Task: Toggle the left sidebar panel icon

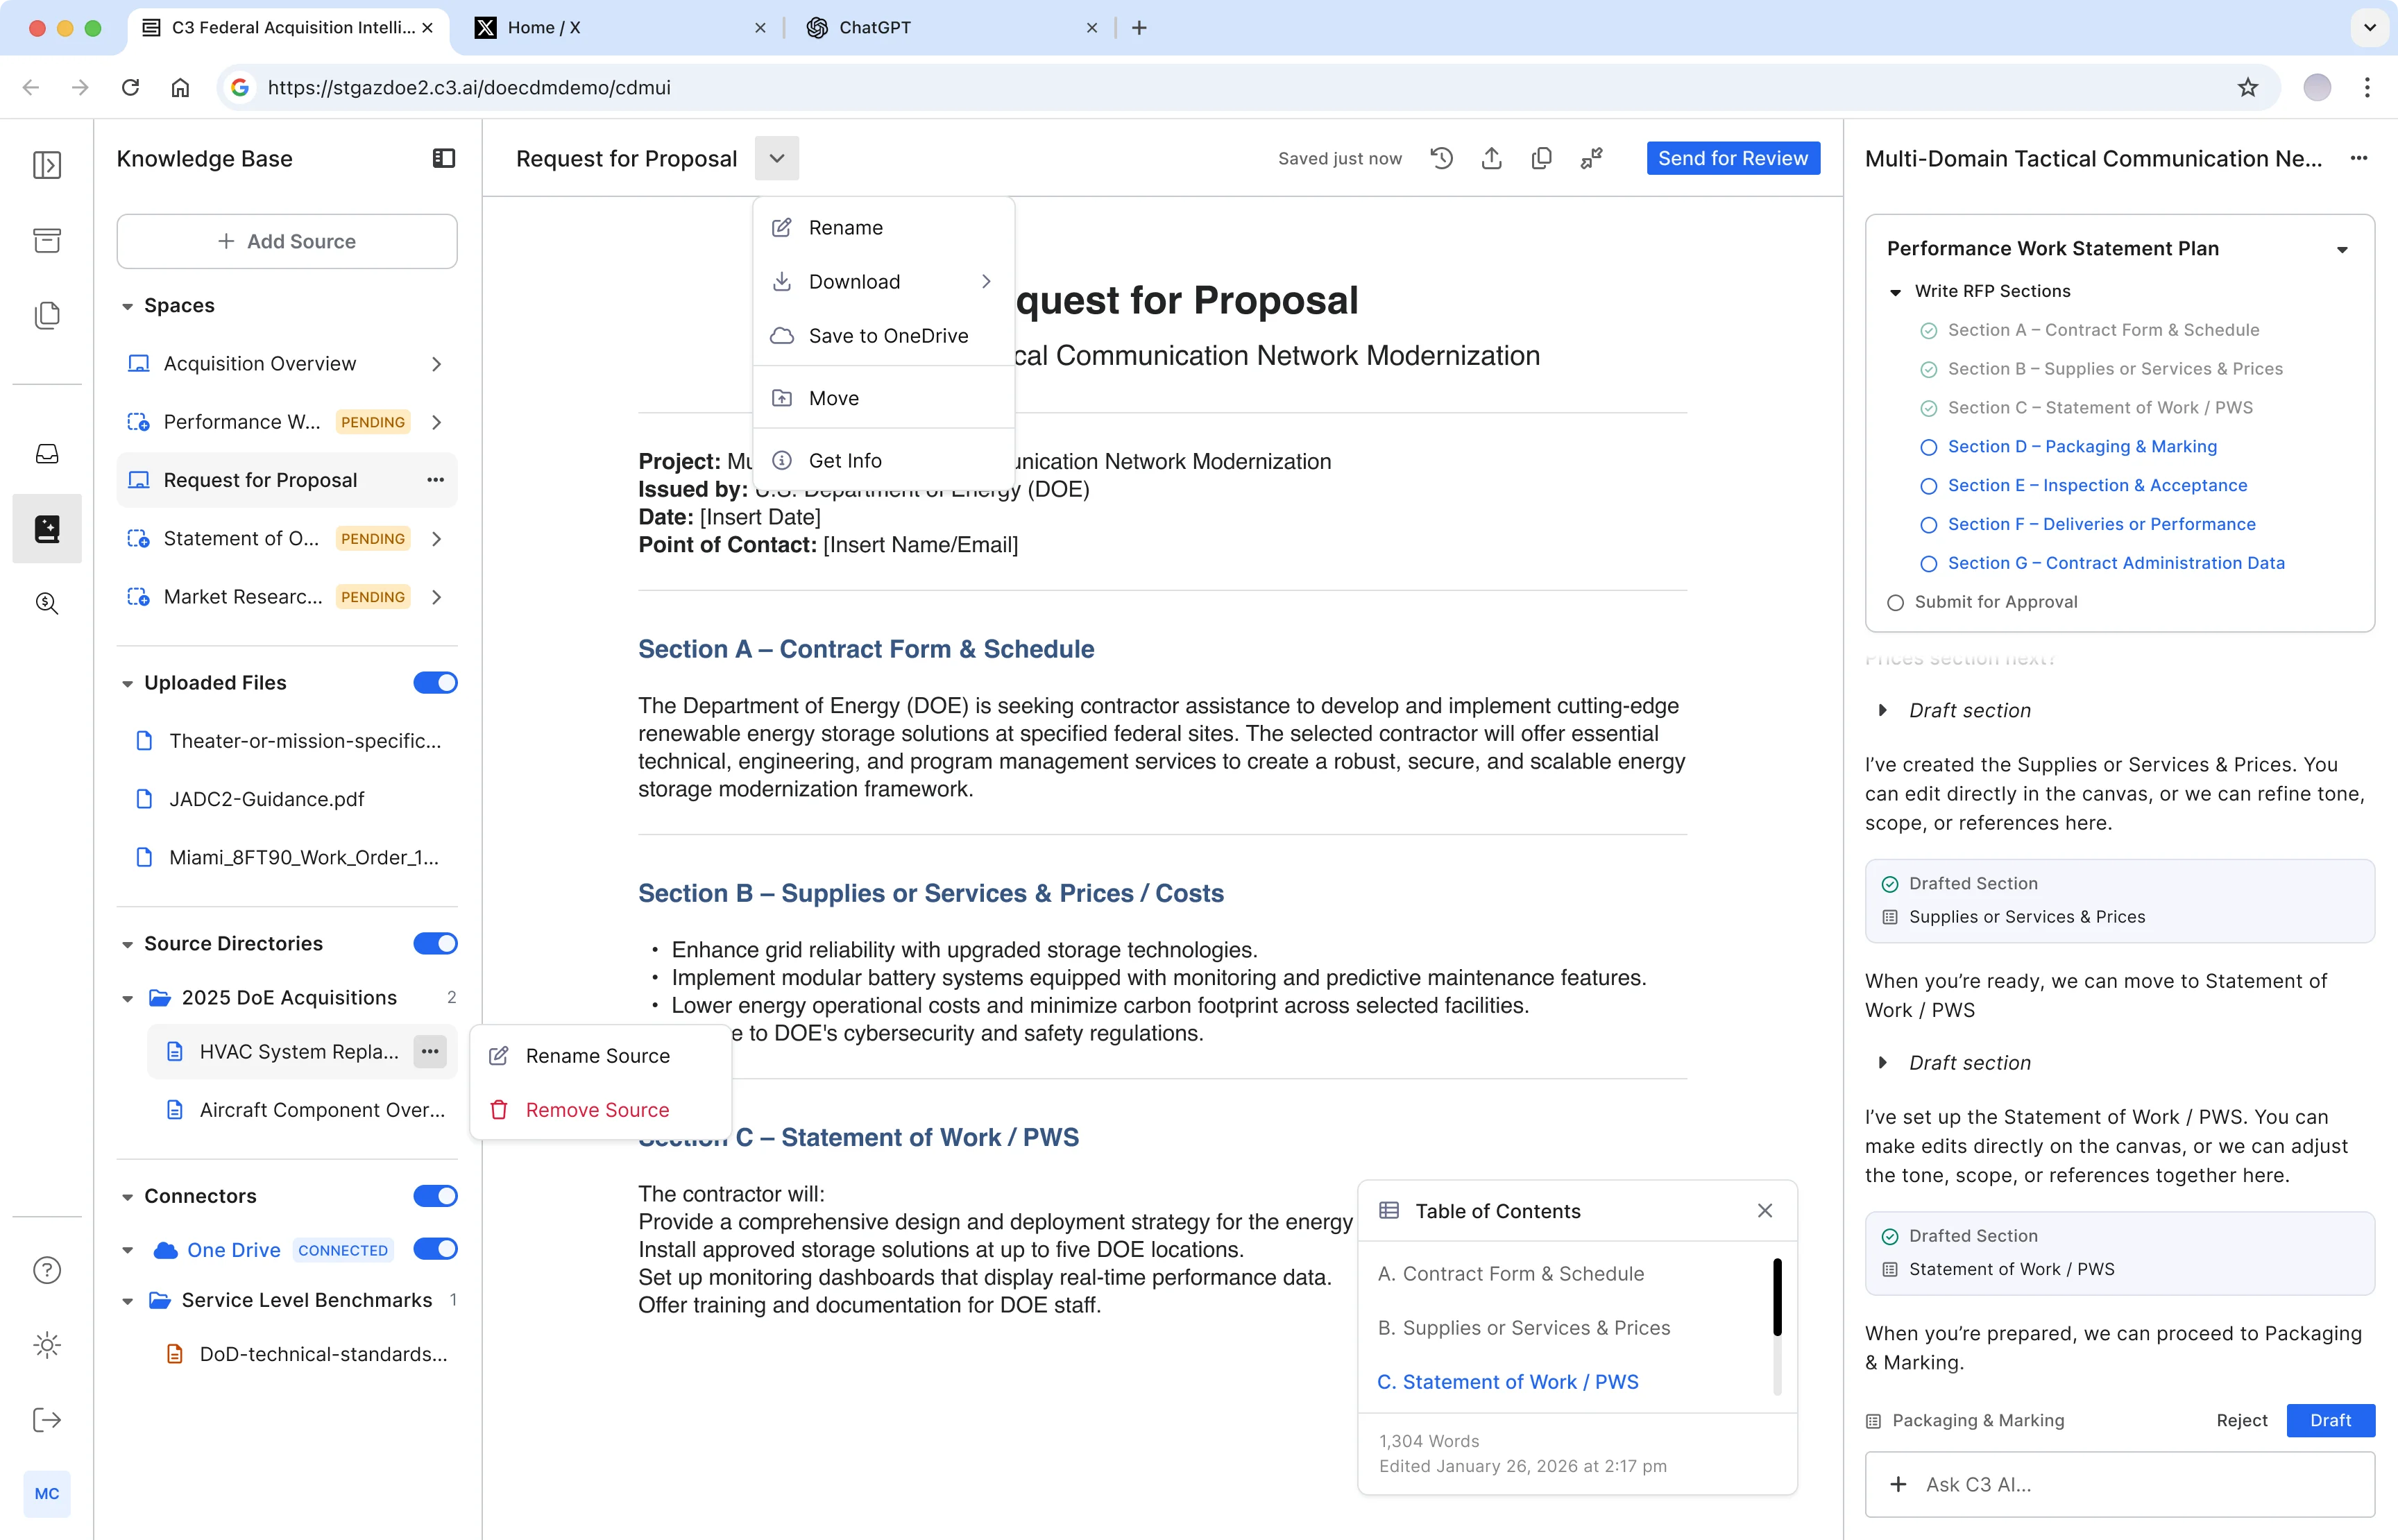Action: tap(47, 164)
